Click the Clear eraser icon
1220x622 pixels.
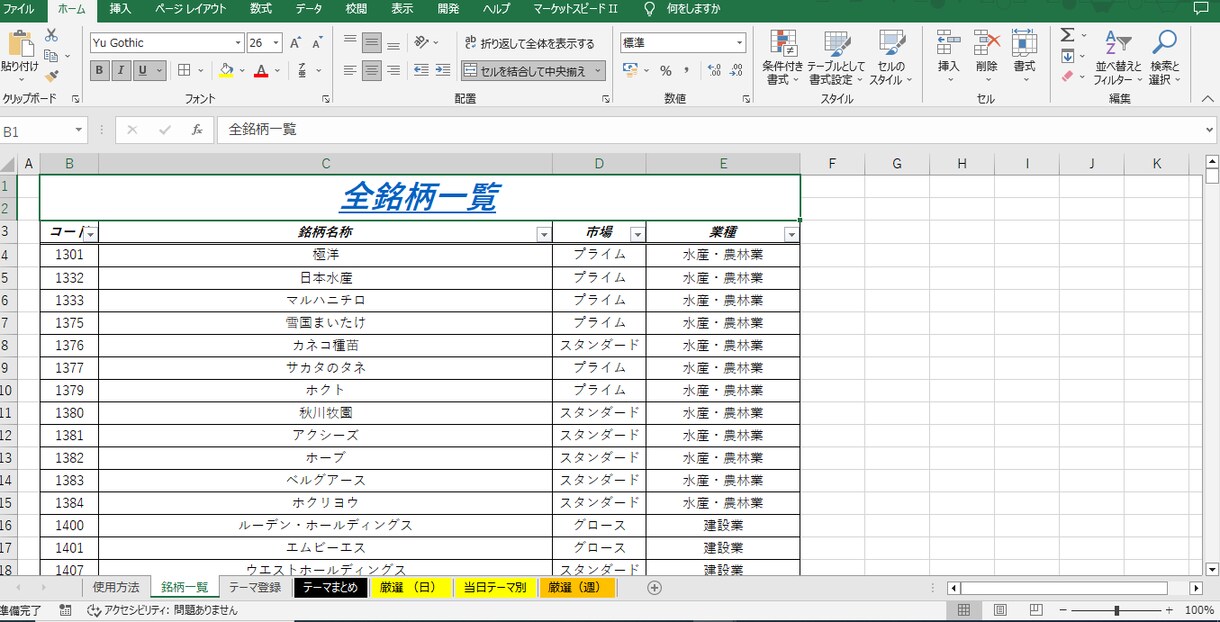pos(1067,76)
